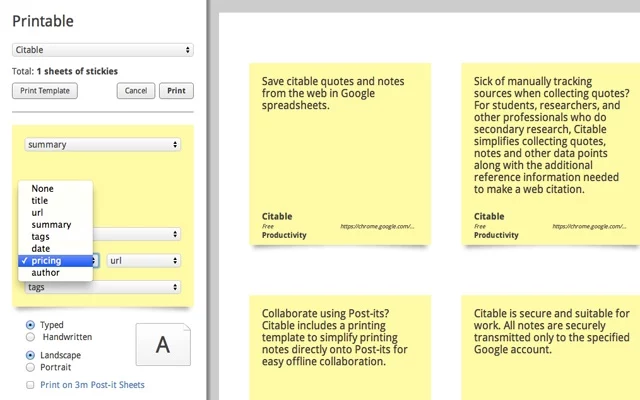640x400 pixels.
Task: Select the Handwritten font style
Action: point(30,337)
